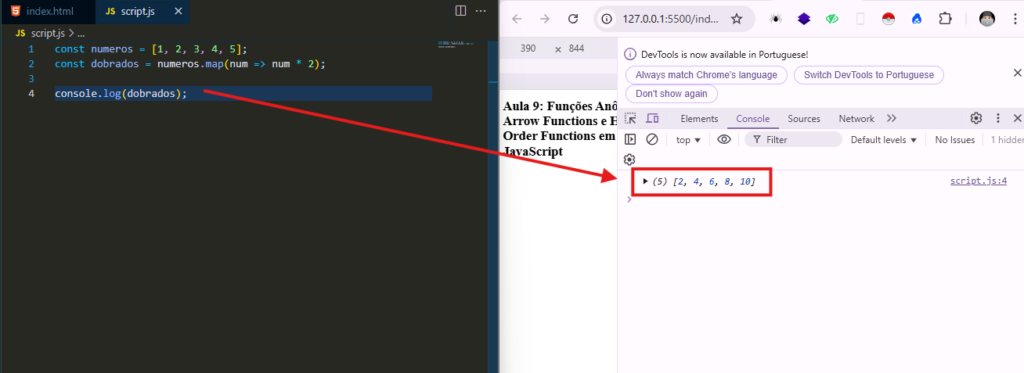The height and width of the screenshot is (373, 1024).
Task: Focus the console Filter input field
Action: pos(793,139)
